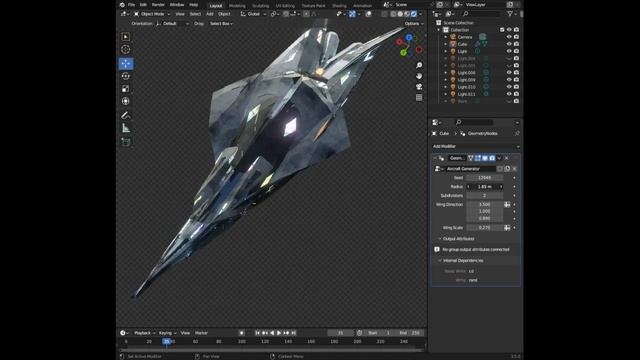
Task: Collapse the Internal Dependencies panel
Action: click(462, 260)
